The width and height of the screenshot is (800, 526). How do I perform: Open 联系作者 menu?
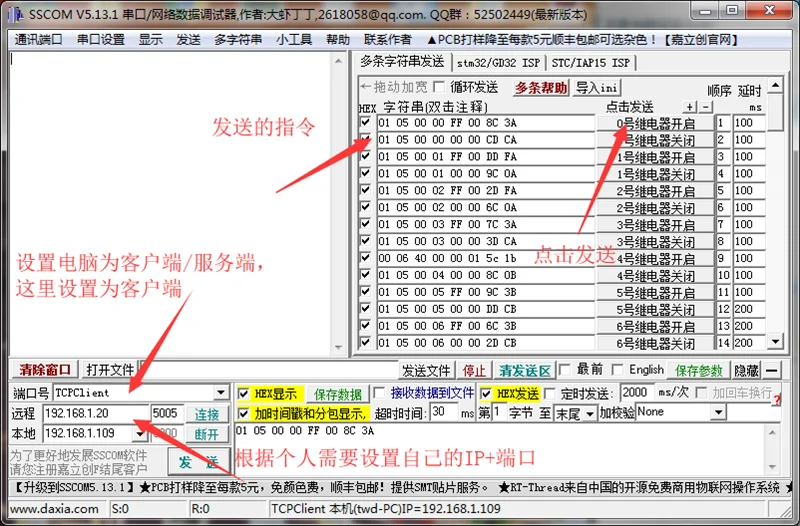pos(387,39)
